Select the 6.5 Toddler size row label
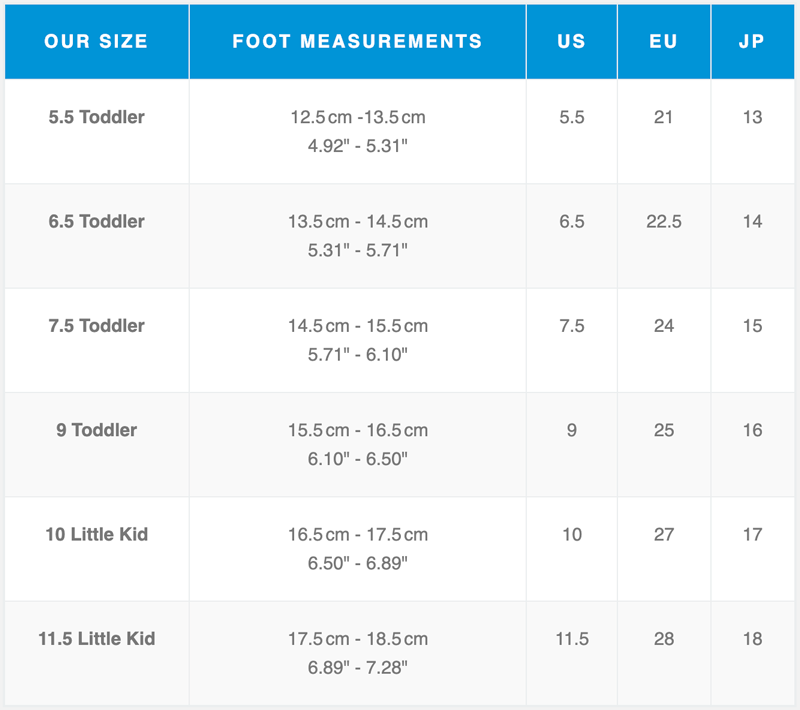This screenshot has width=800, height=710. click(96, 221)
